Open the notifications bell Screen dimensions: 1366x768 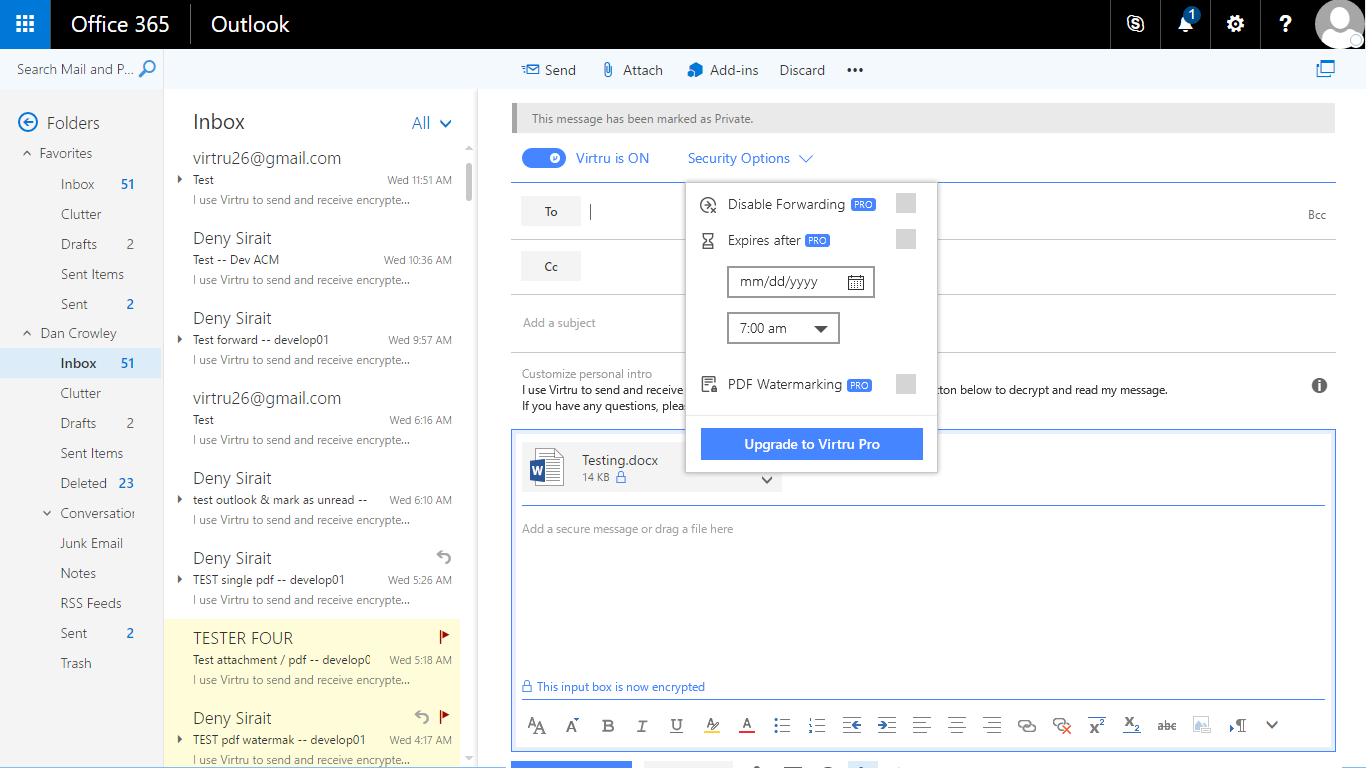click(1185, 24)
